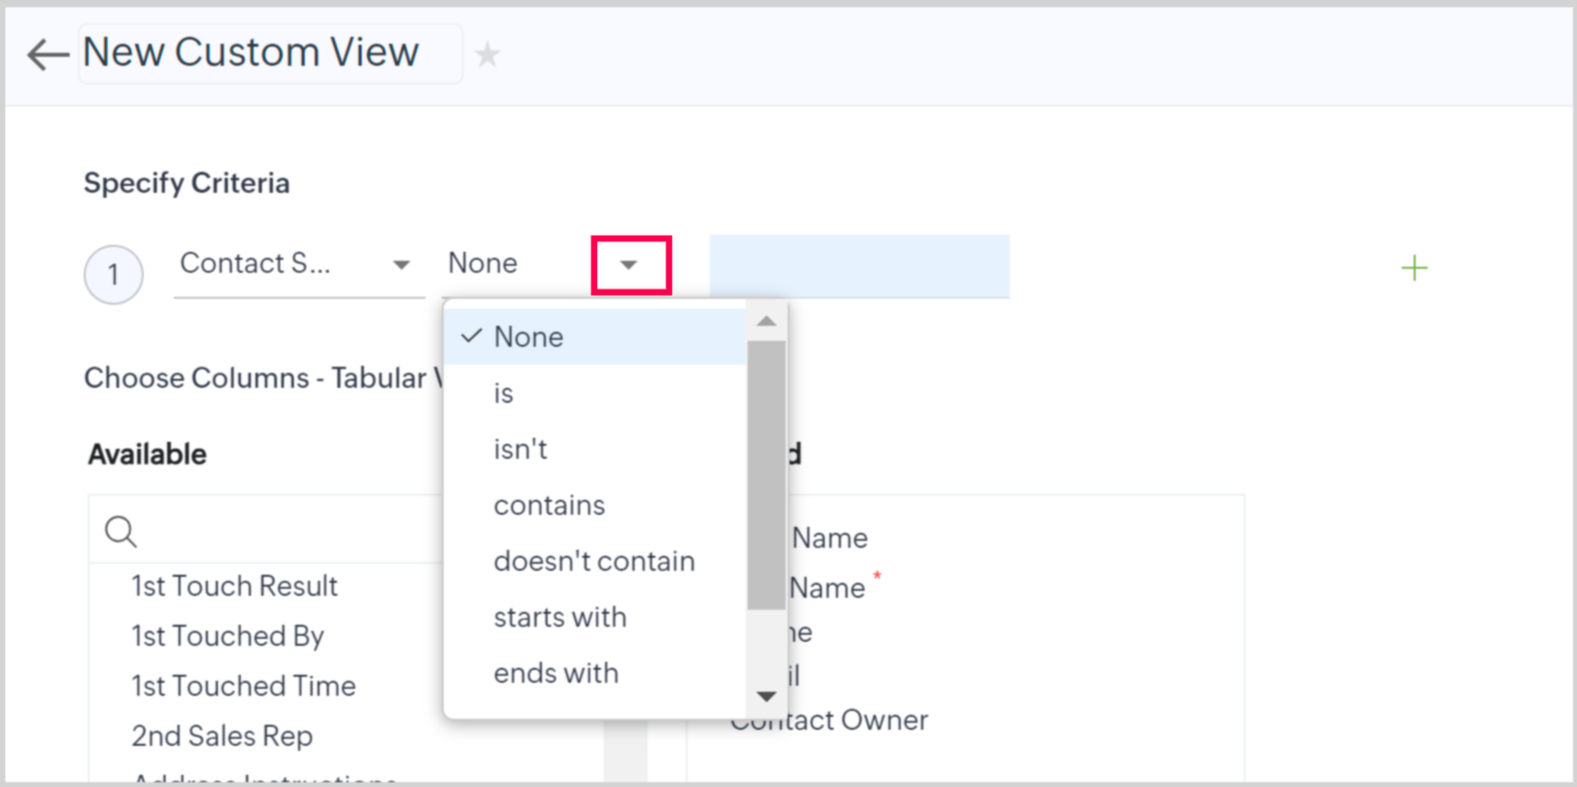Pick the "ends with" operator
Image resolution: width=1577 pixels, height=787 pixels.
(x=556, y=673)
